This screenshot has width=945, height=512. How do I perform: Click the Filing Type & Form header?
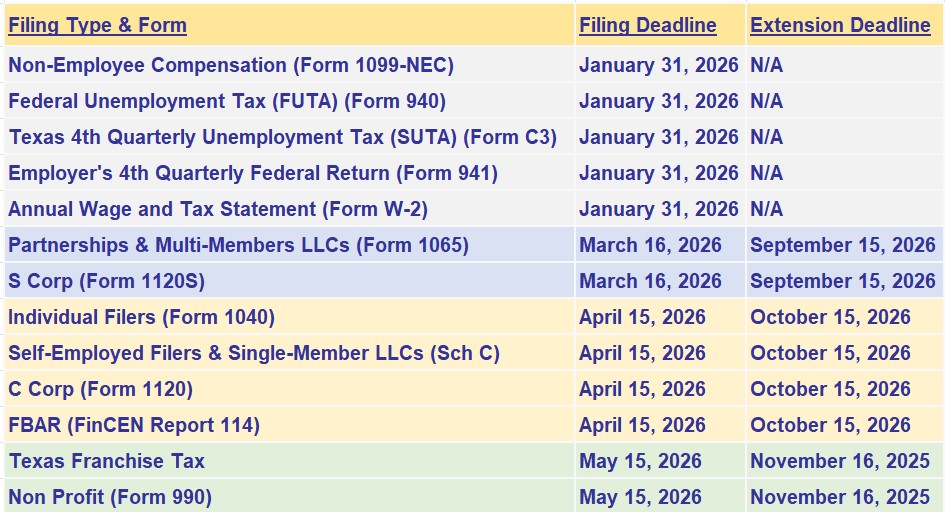coord(97,26)
